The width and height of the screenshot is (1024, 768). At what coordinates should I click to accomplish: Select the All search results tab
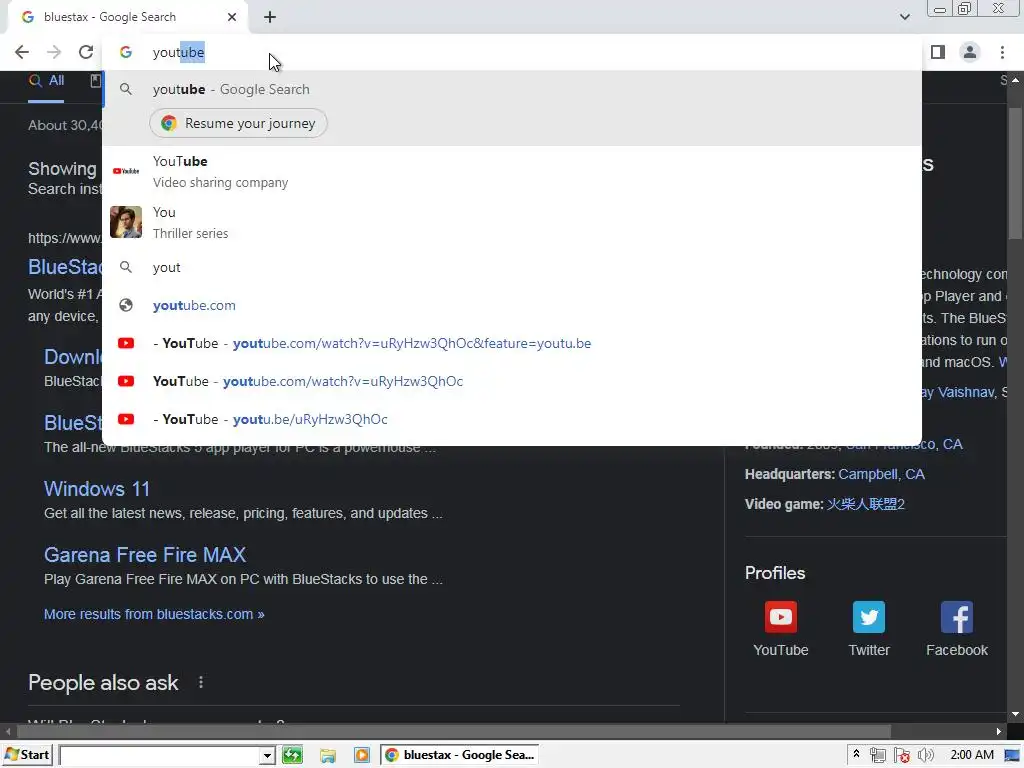46,81
